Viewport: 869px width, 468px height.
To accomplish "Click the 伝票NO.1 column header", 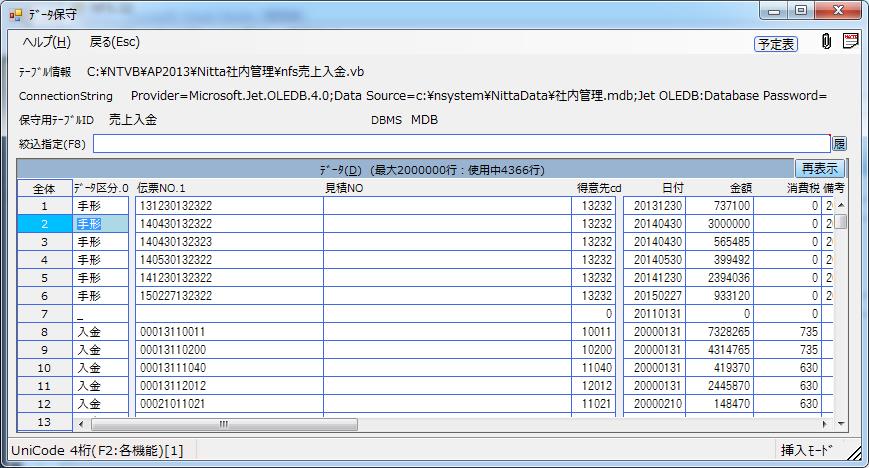I will coord(227,188).
